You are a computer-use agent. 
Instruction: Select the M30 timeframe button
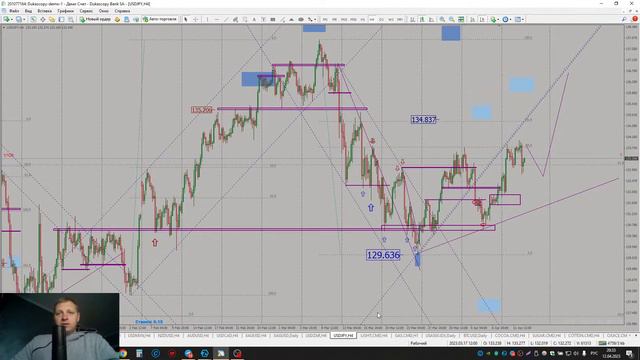(x=353, y=19)
